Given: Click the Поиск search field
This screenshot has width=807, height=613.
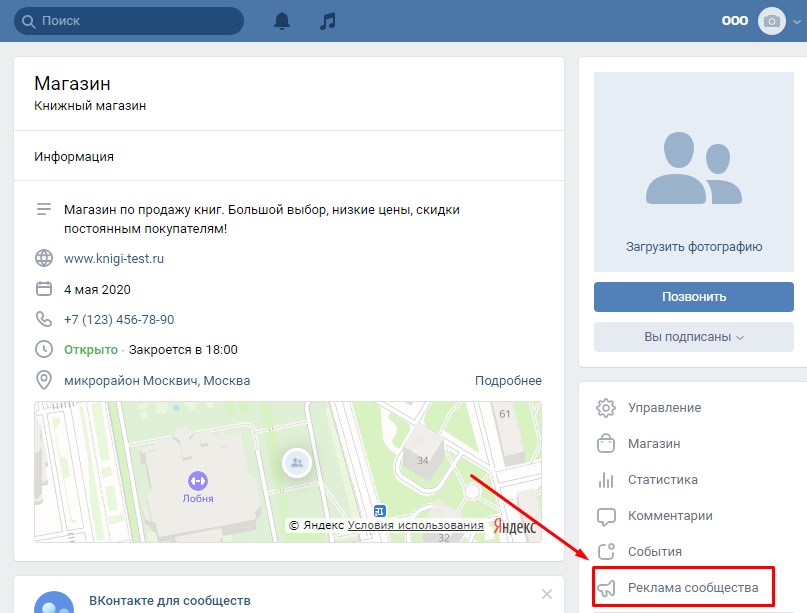Looking at the screenshot, I should (x=130, y=21).
